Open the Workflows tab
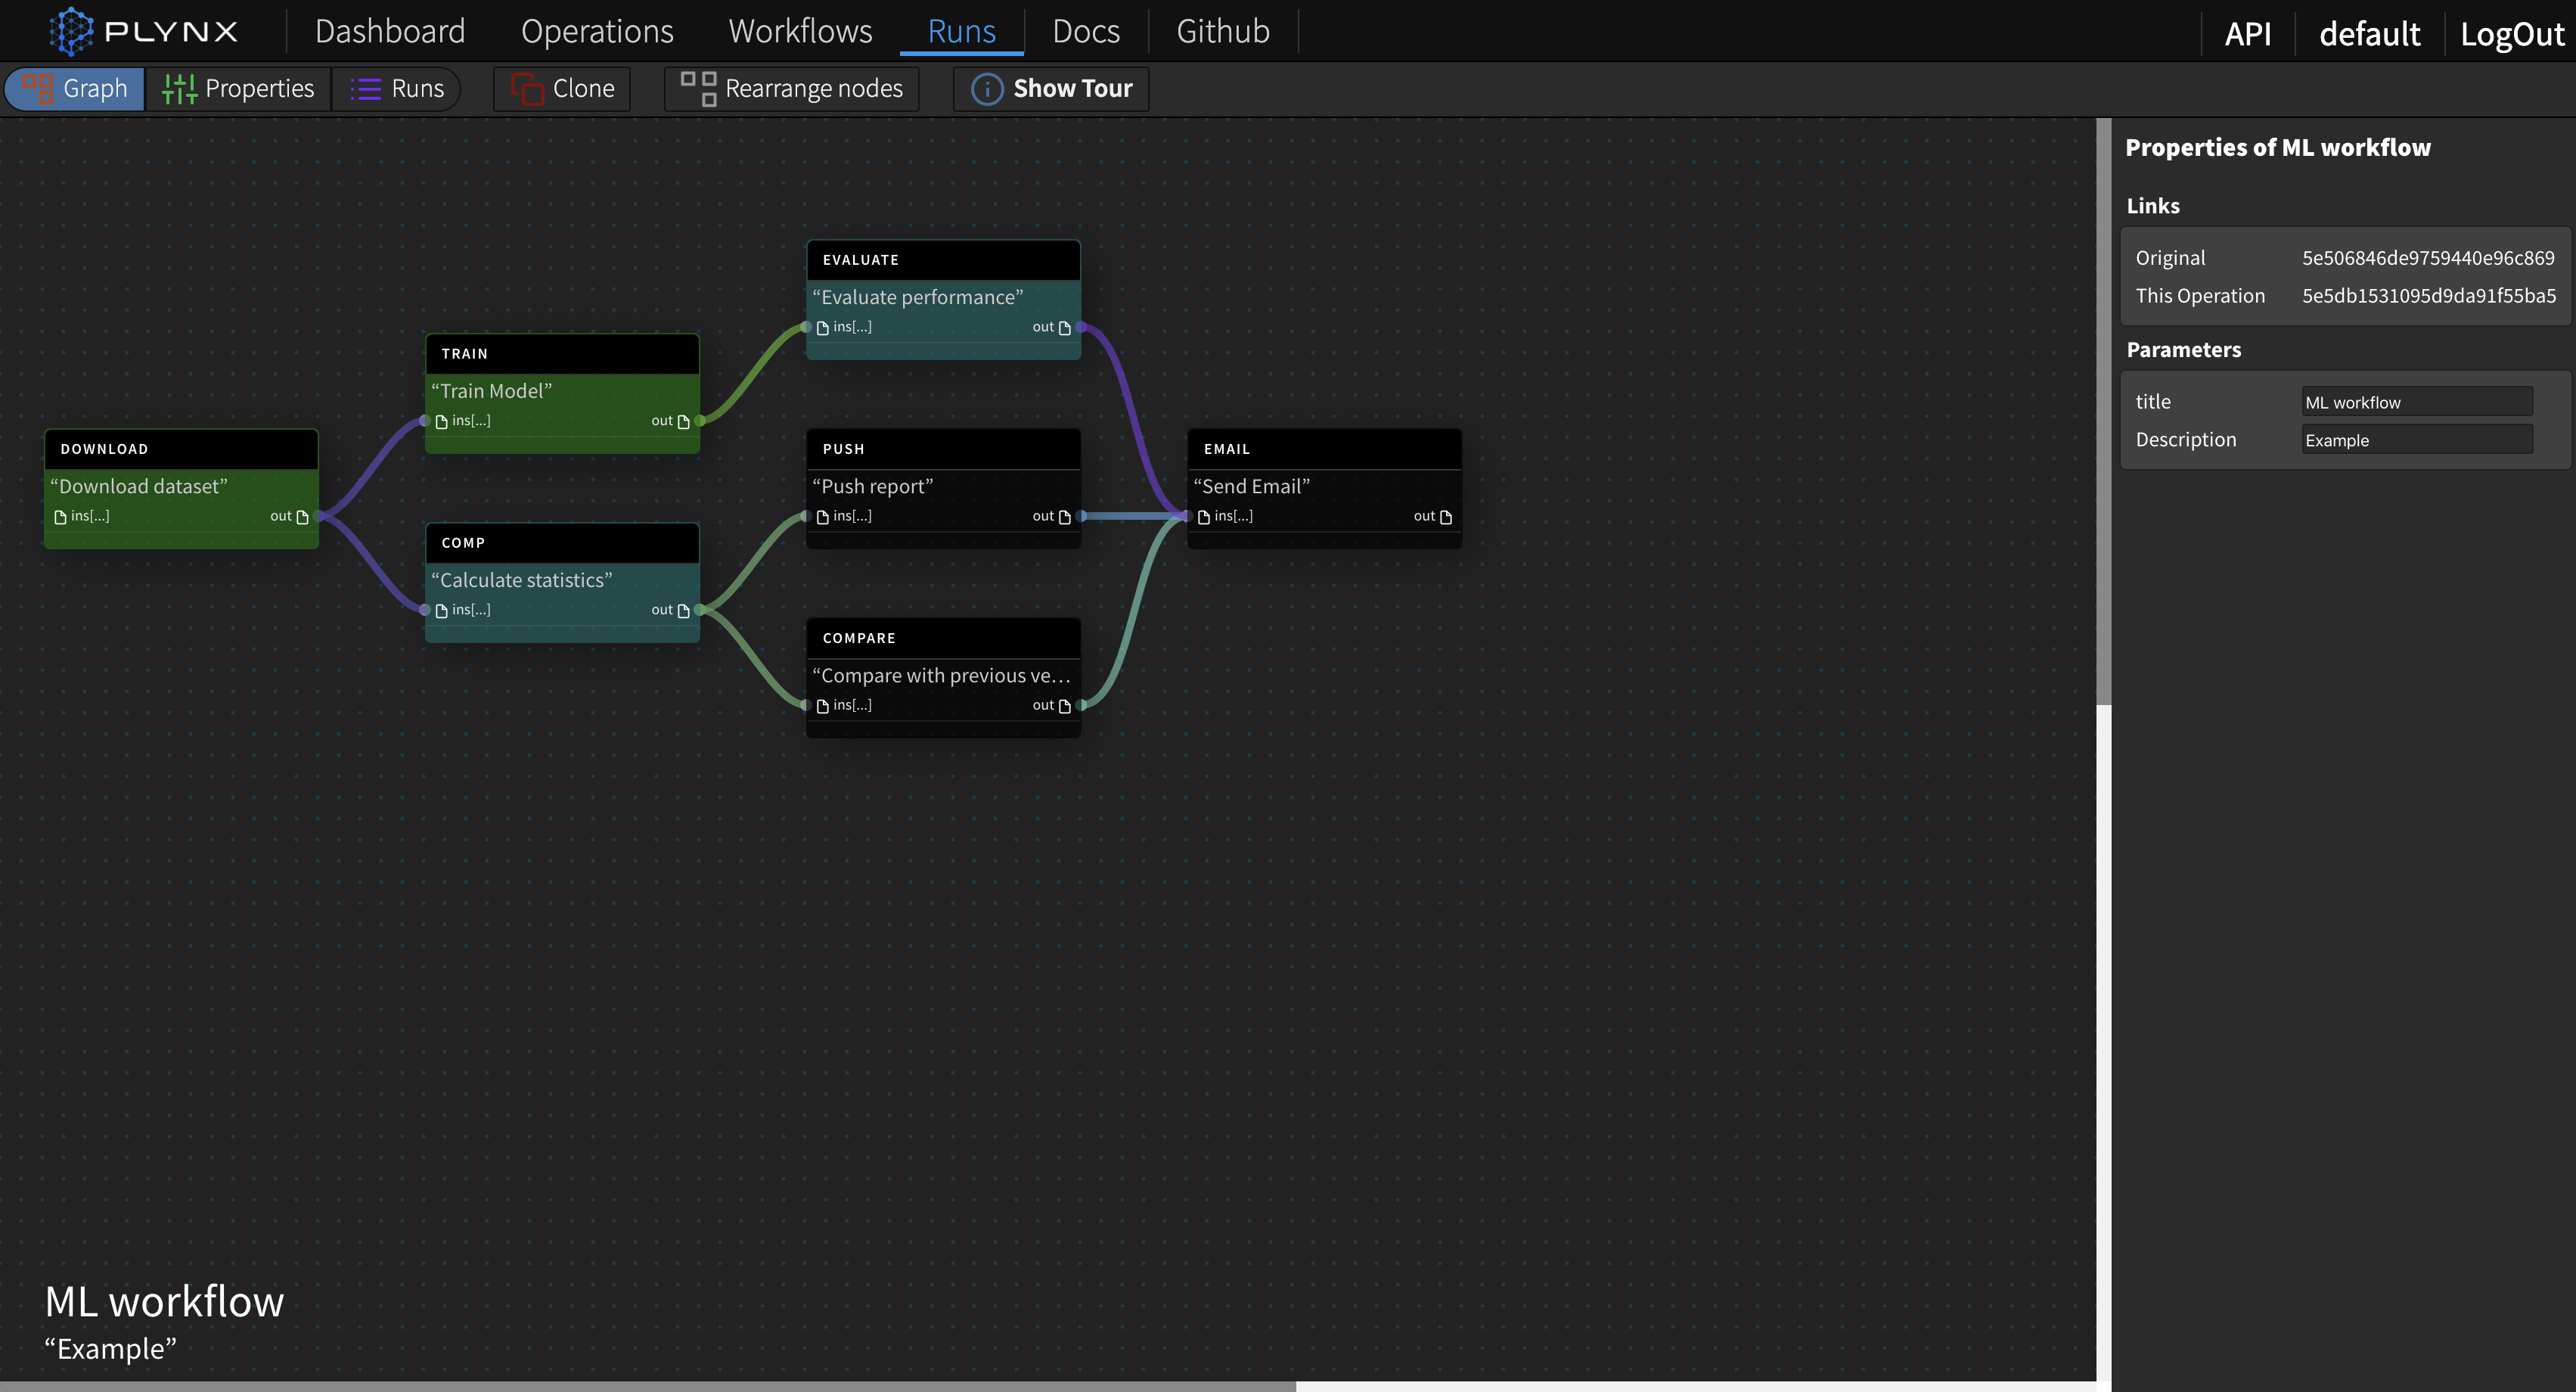2576x1392 pixels. [800, 31]
